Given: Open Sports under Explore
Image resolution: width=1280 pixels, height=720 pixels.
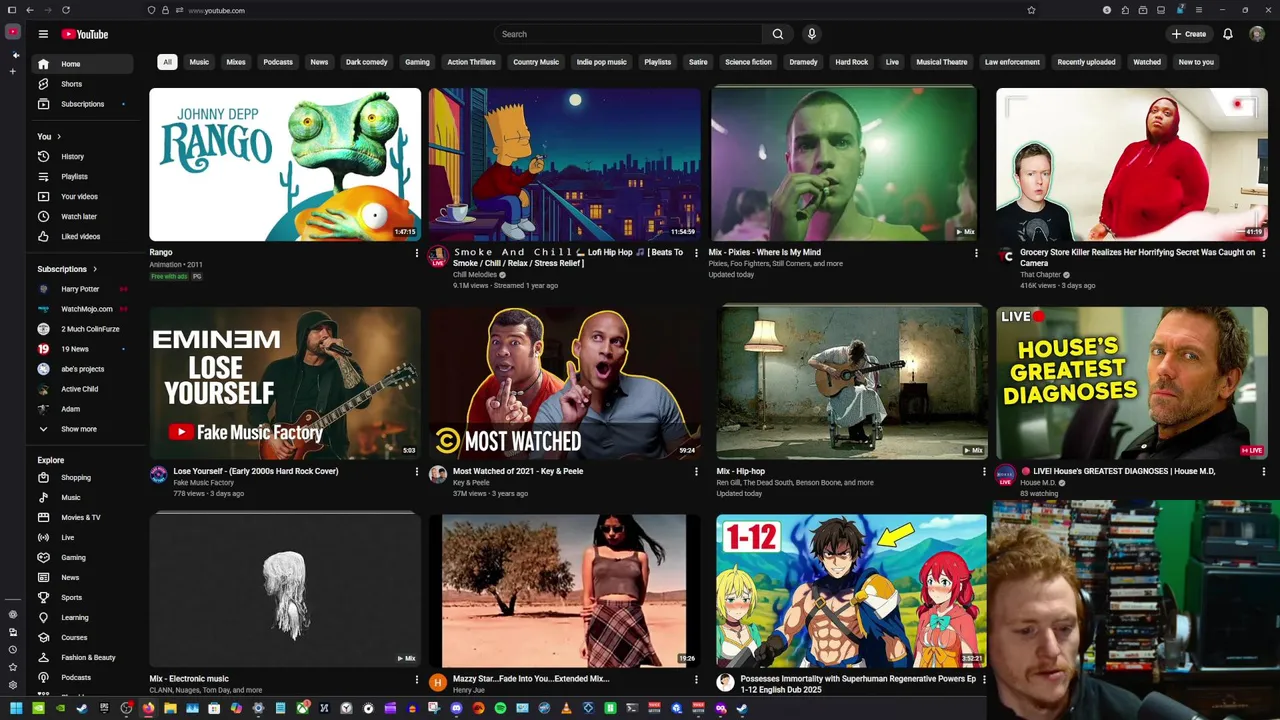Looking at the screenshot, I should pos(80,597).
